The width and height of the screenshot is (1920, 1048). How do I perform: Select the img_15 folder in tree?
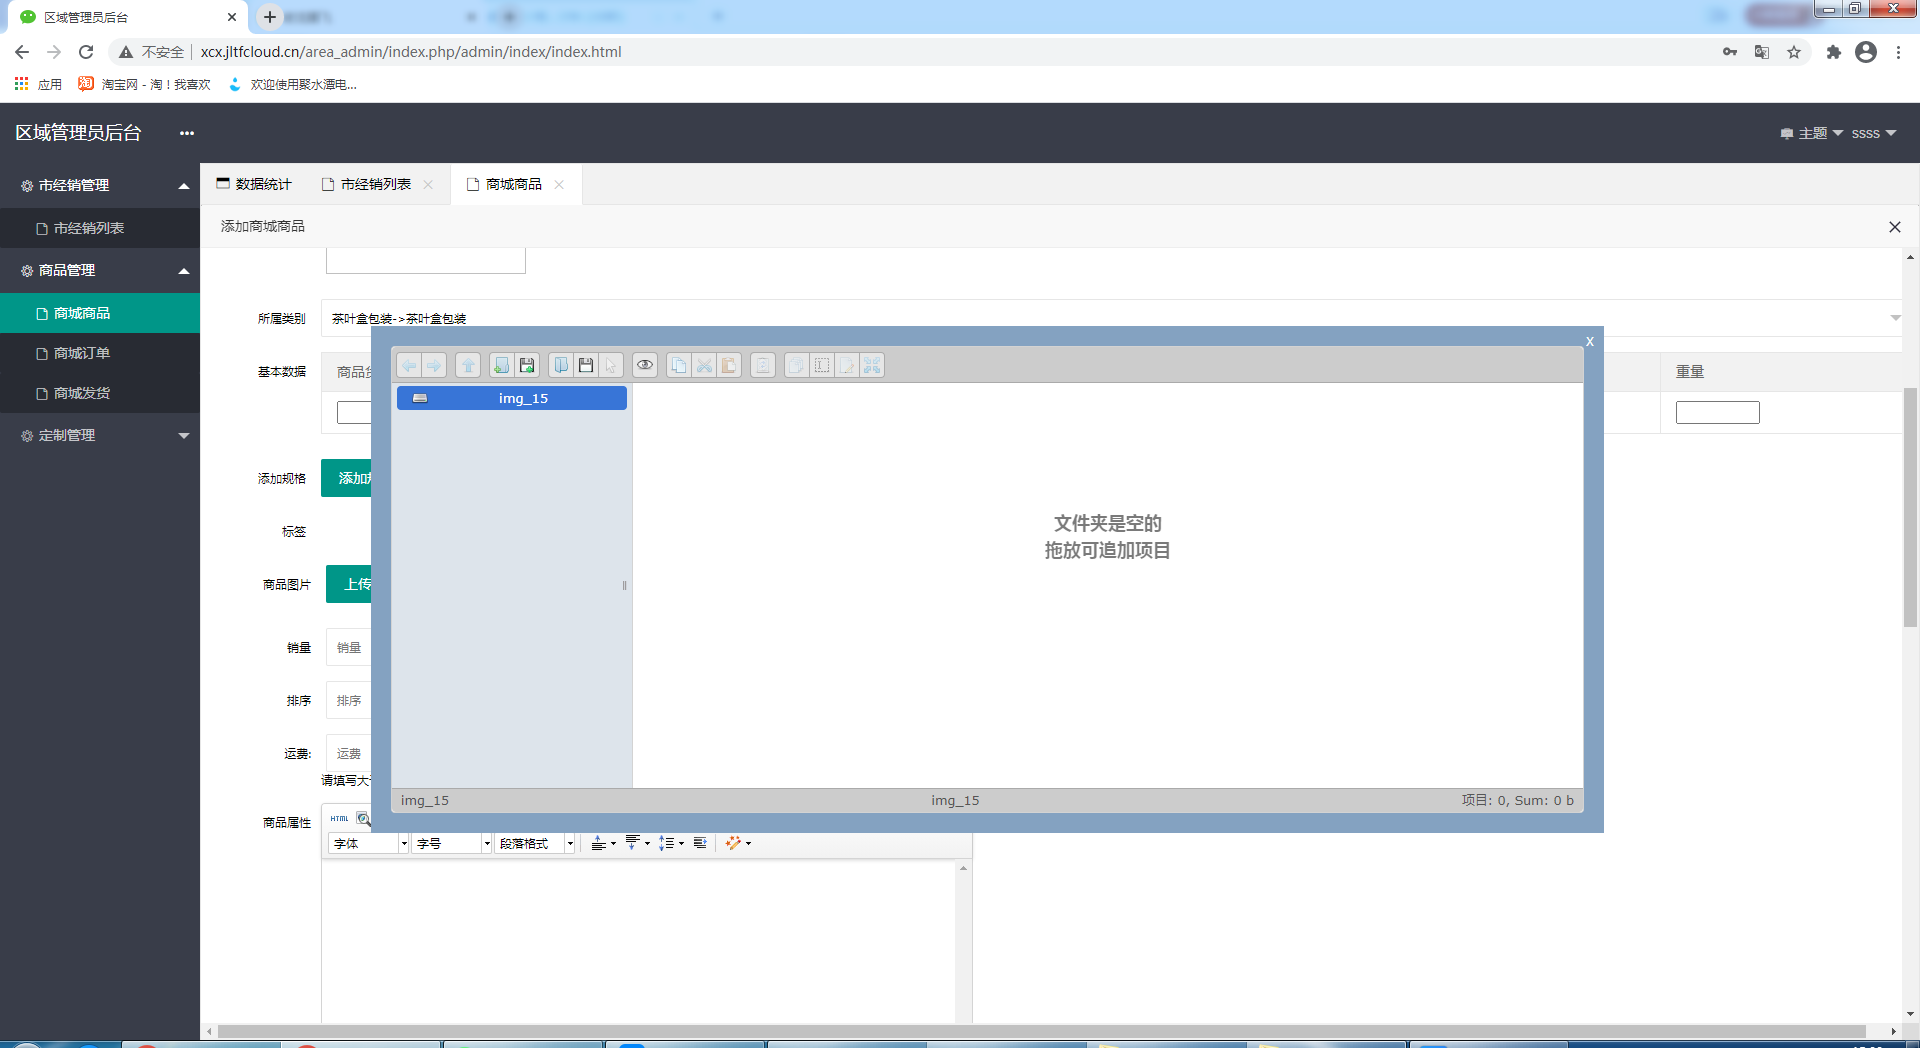coord(522,398)
